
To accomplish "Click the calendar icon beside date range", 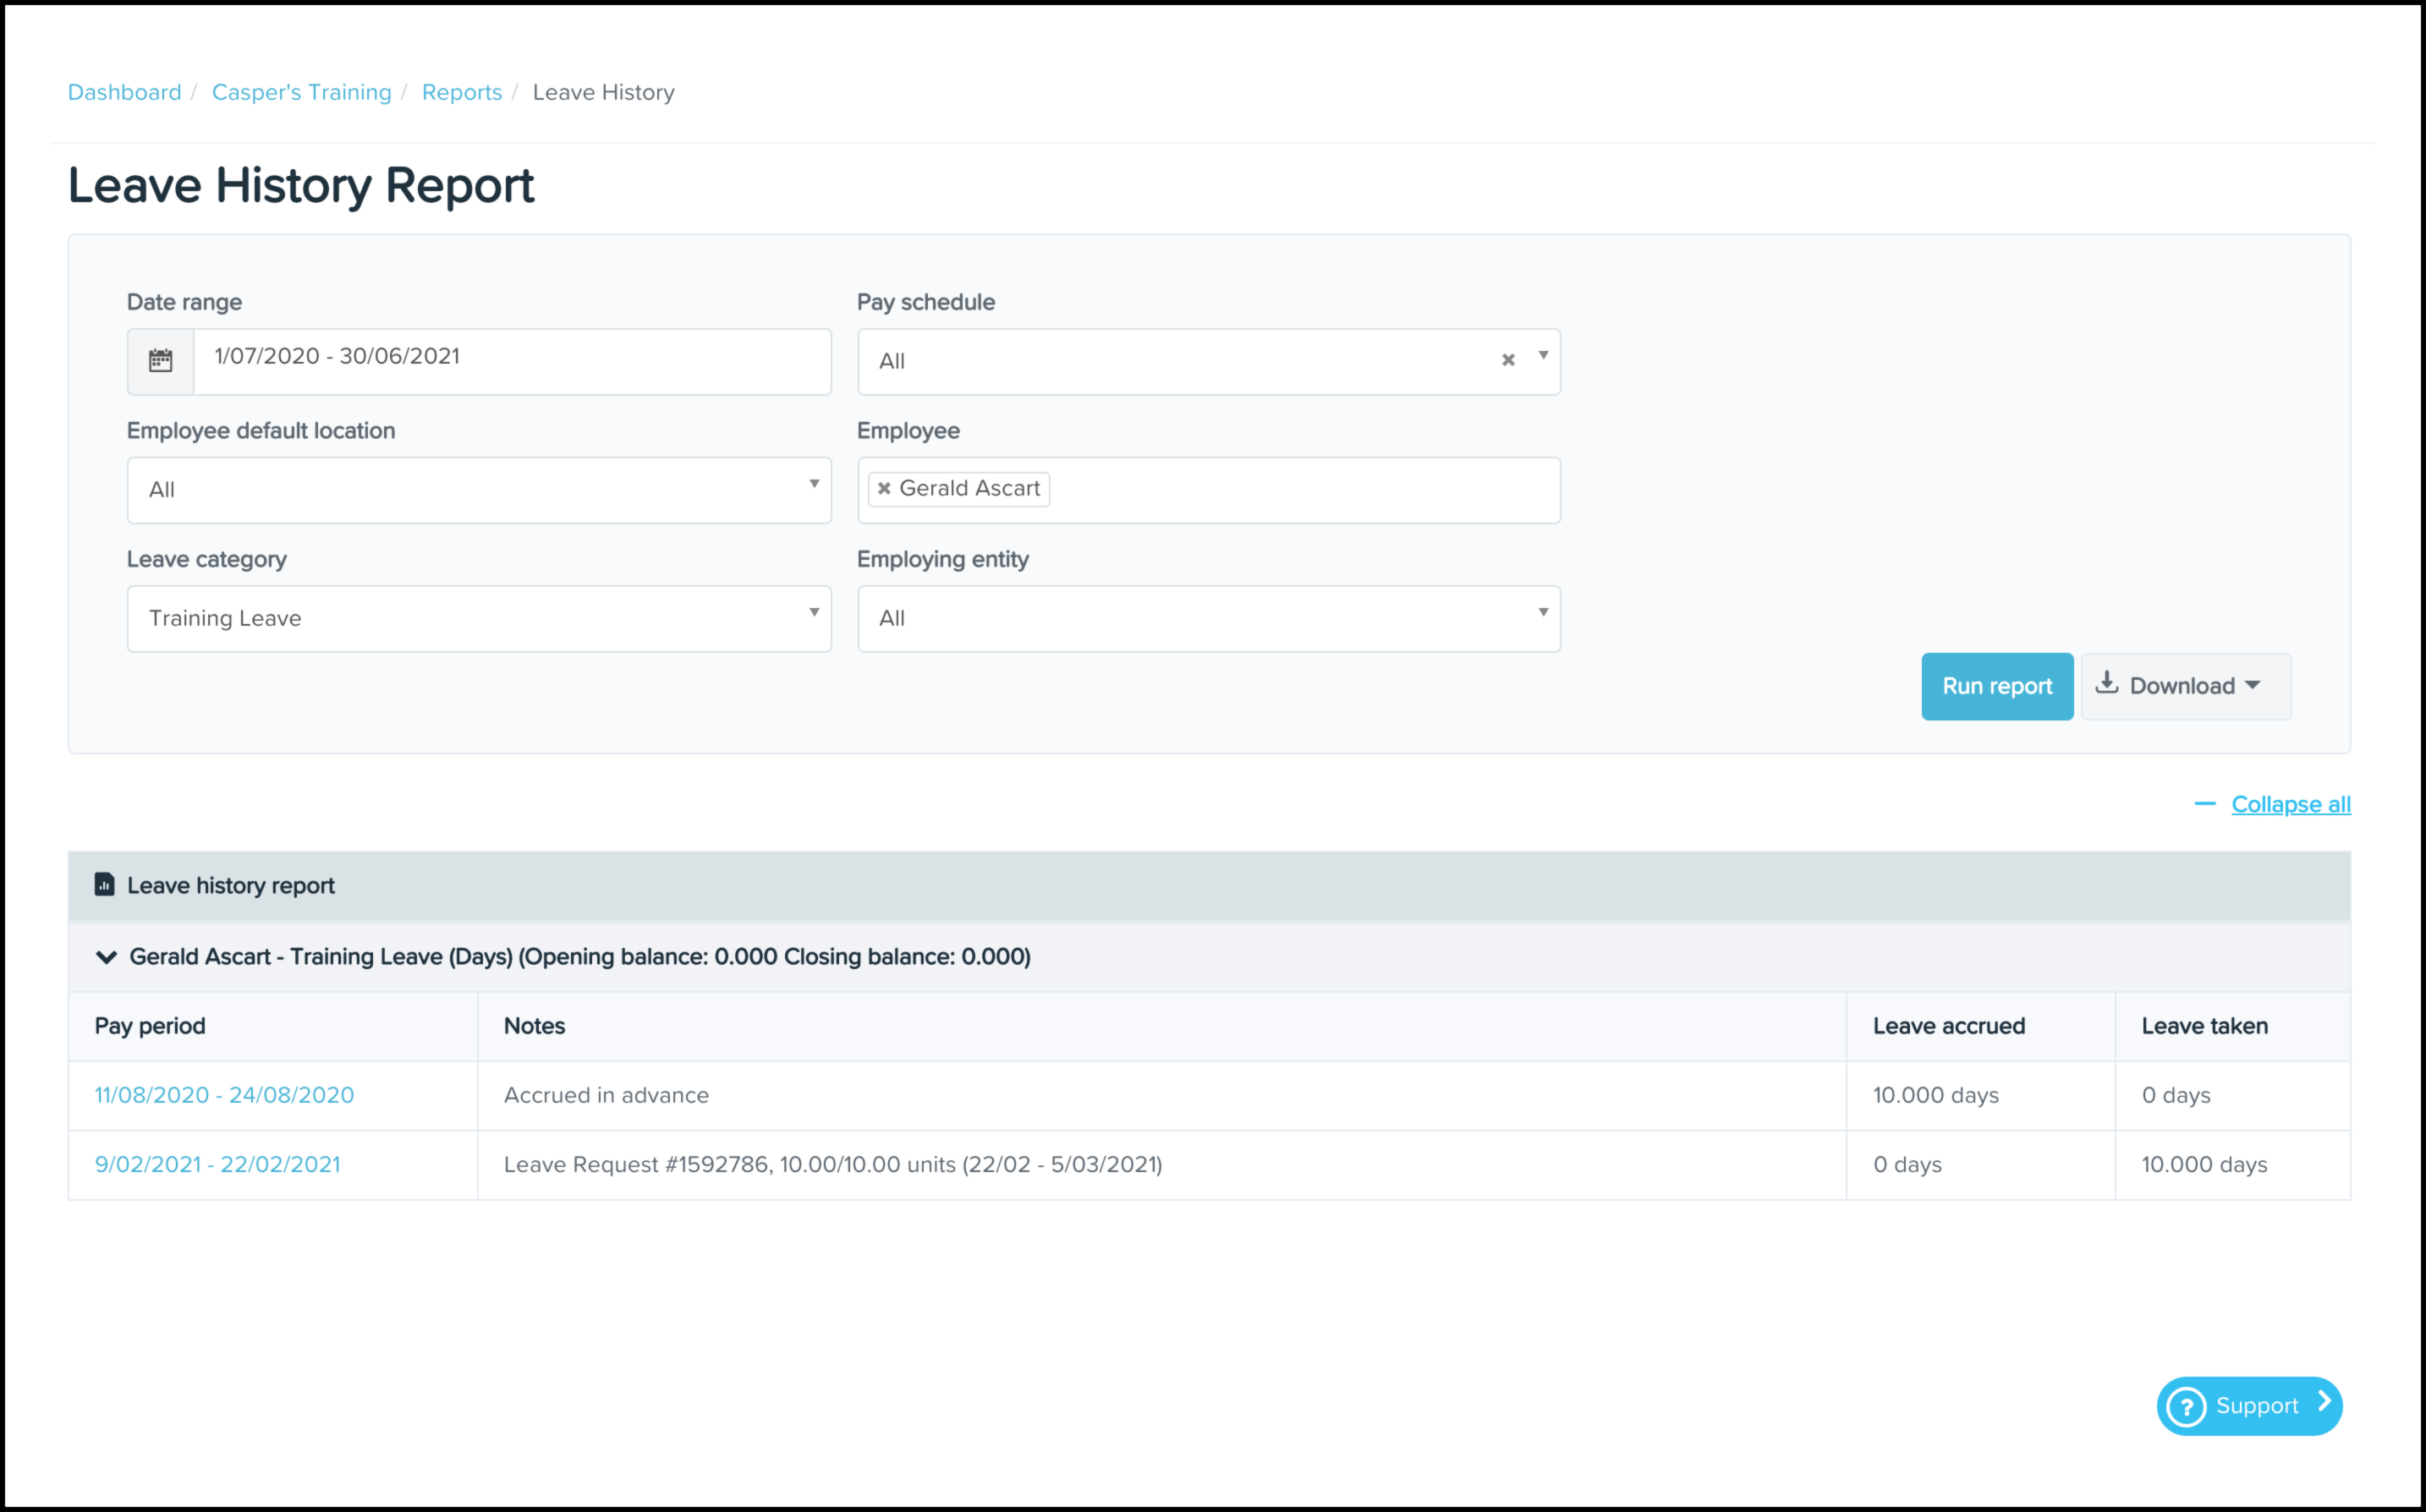I will [x=160, y=361].
